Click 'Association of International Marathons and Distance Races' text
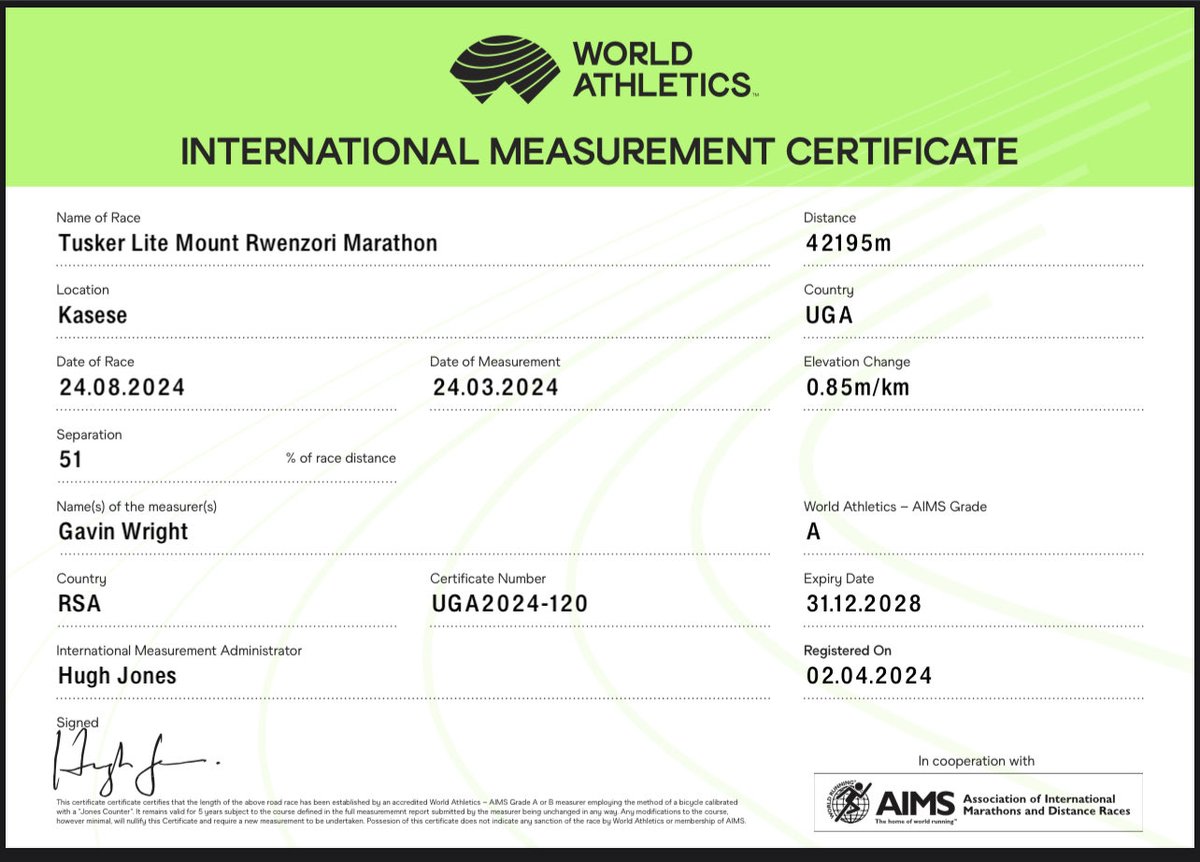The width and height of the screenshot is (1200, 862). click(1046, 805)
